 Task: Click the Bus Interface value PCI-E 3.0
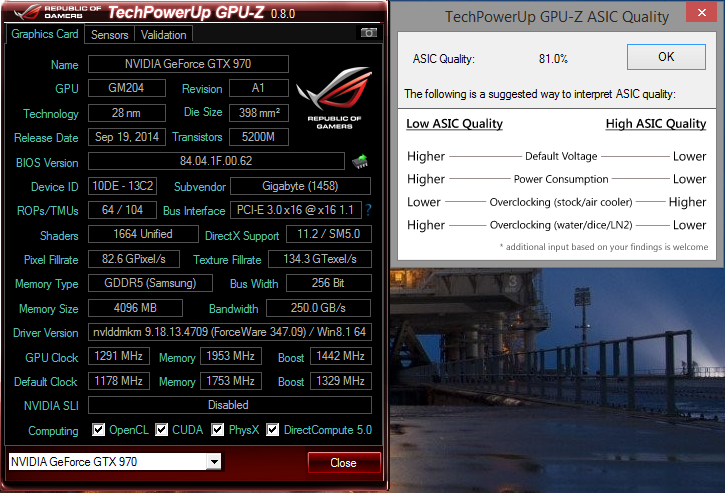tap(295, 210)
